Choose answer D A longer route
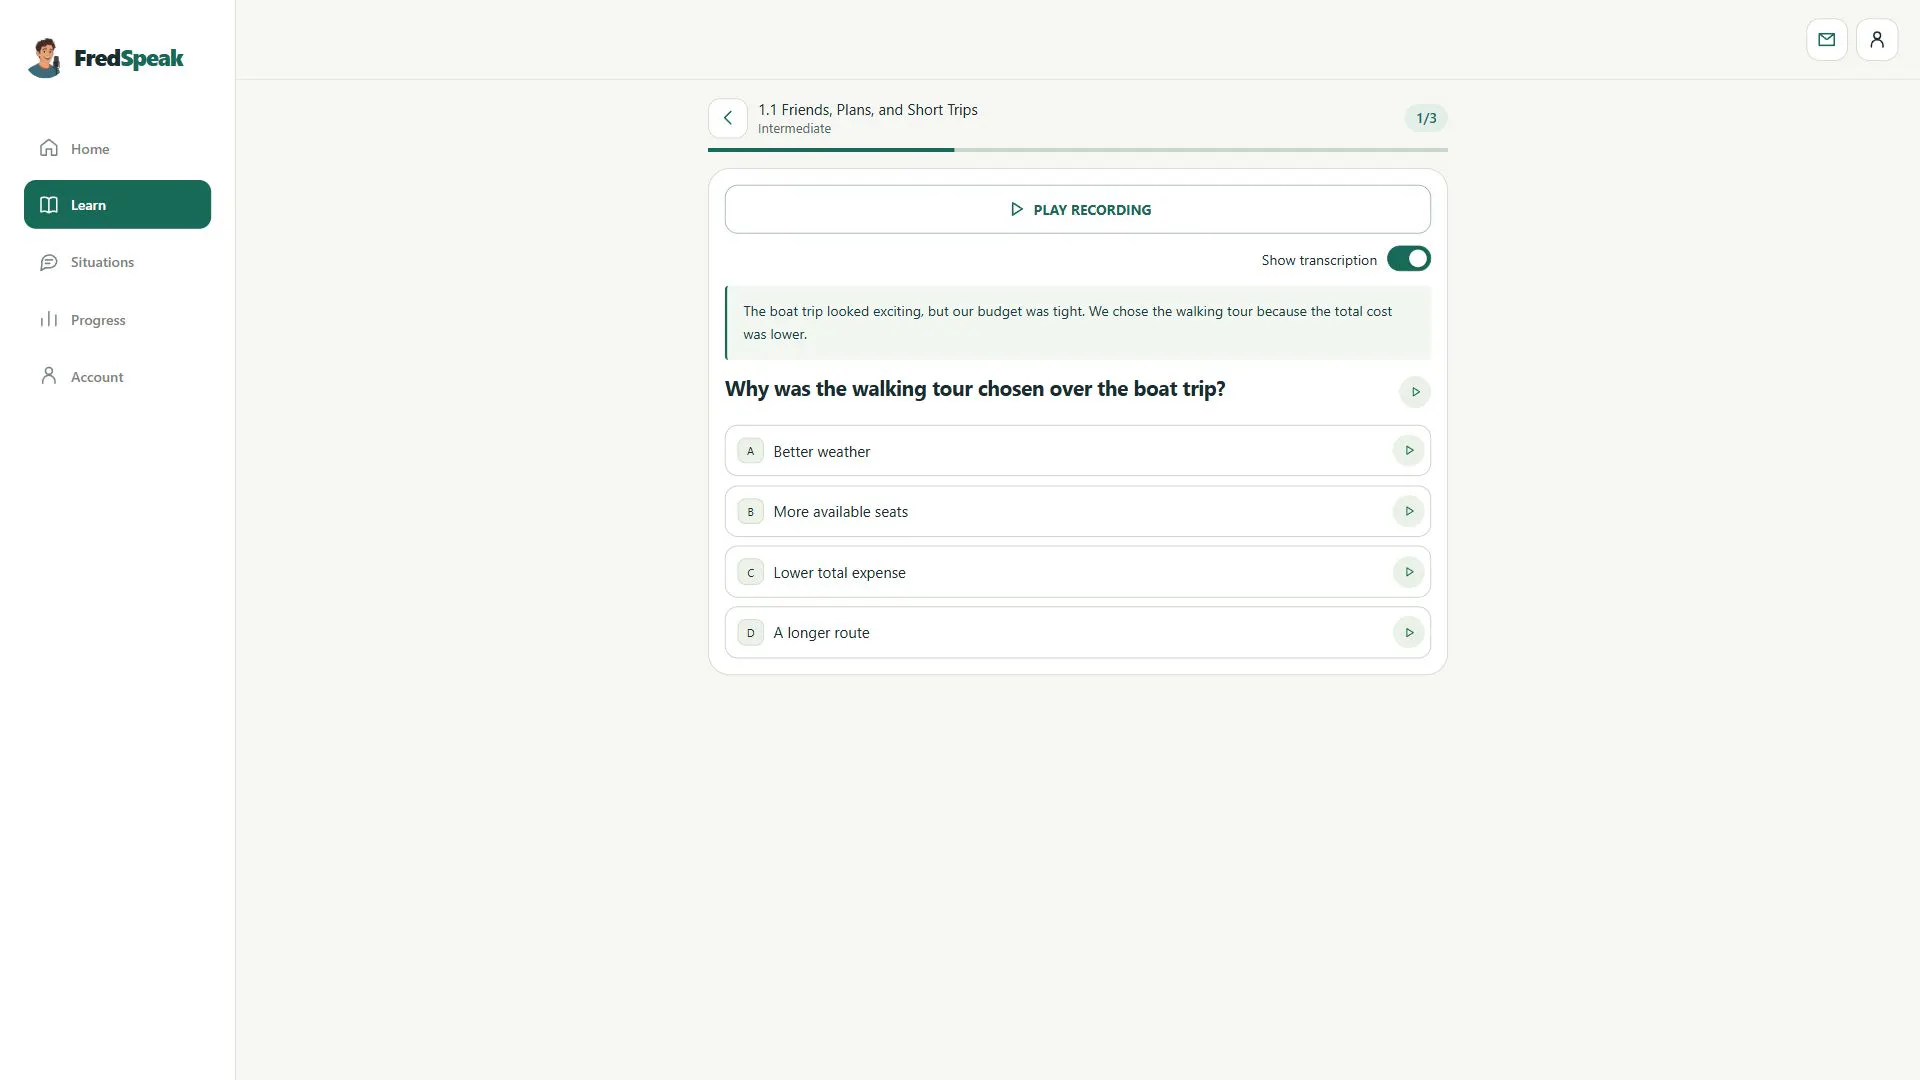This screenshot has width=1920, height=1080. point(1077,633)
